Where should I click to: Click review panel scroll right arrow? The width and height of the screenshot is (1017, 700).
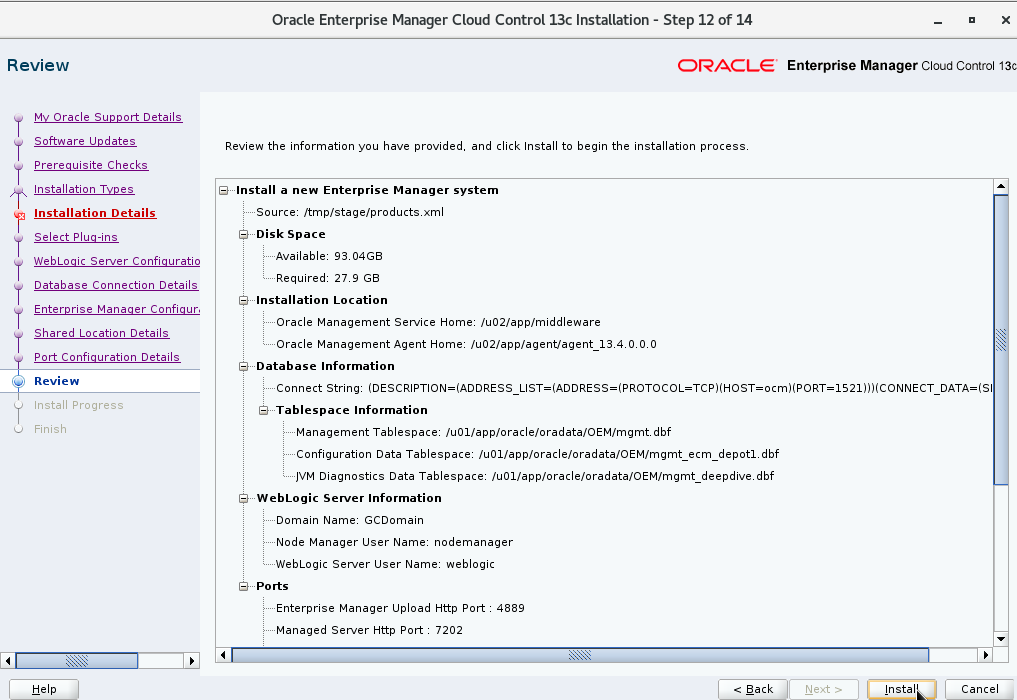coord(985,655)
